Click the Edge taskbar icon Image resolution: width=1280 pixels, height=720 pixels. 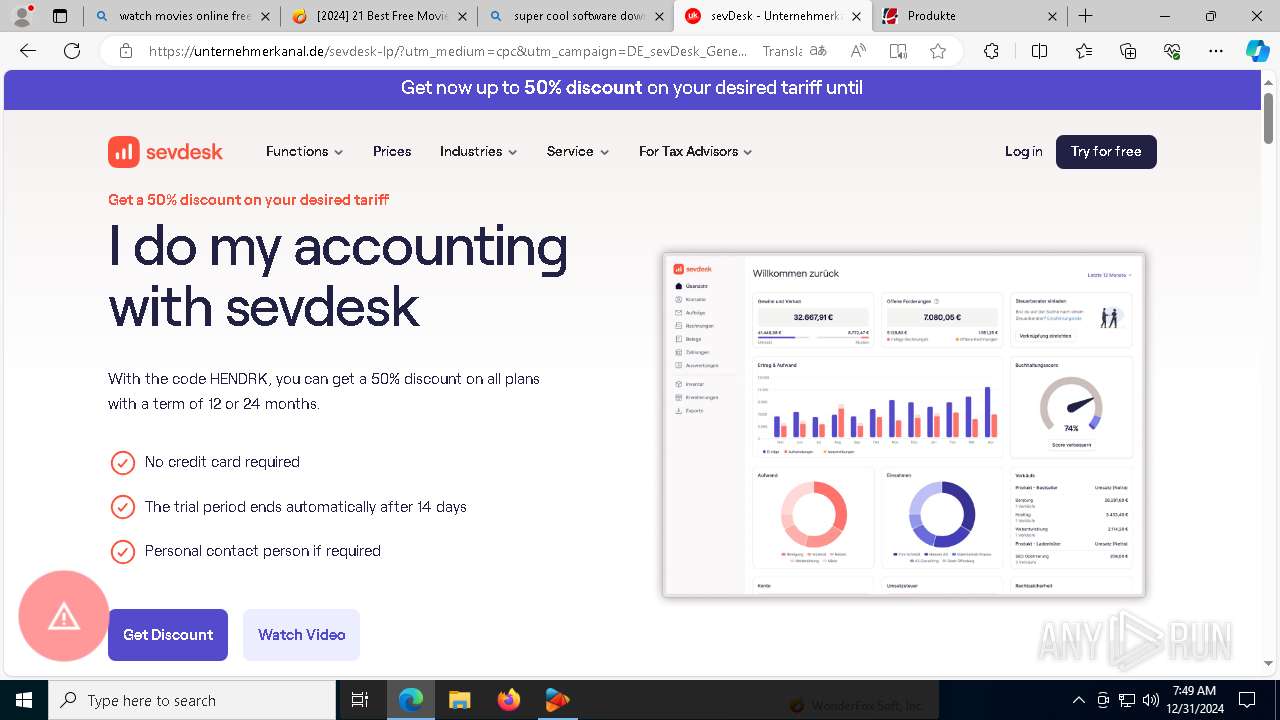(x=411, y=700)
